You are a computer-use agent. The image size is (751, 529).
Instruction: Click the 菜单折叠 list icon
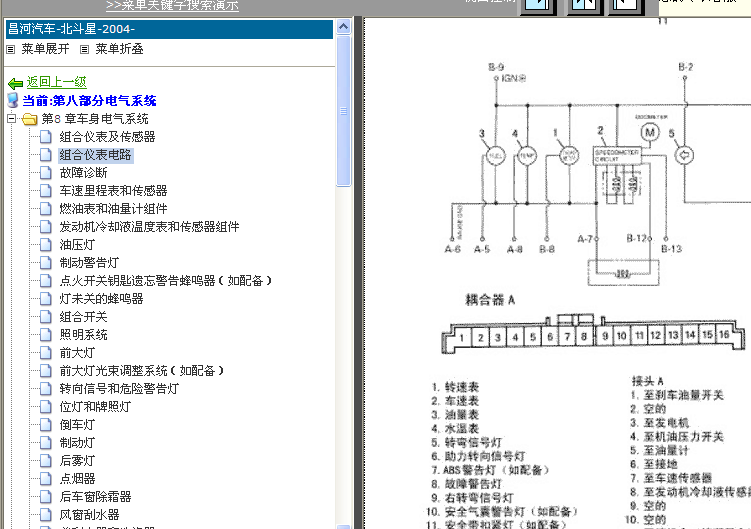pos(84,49)
